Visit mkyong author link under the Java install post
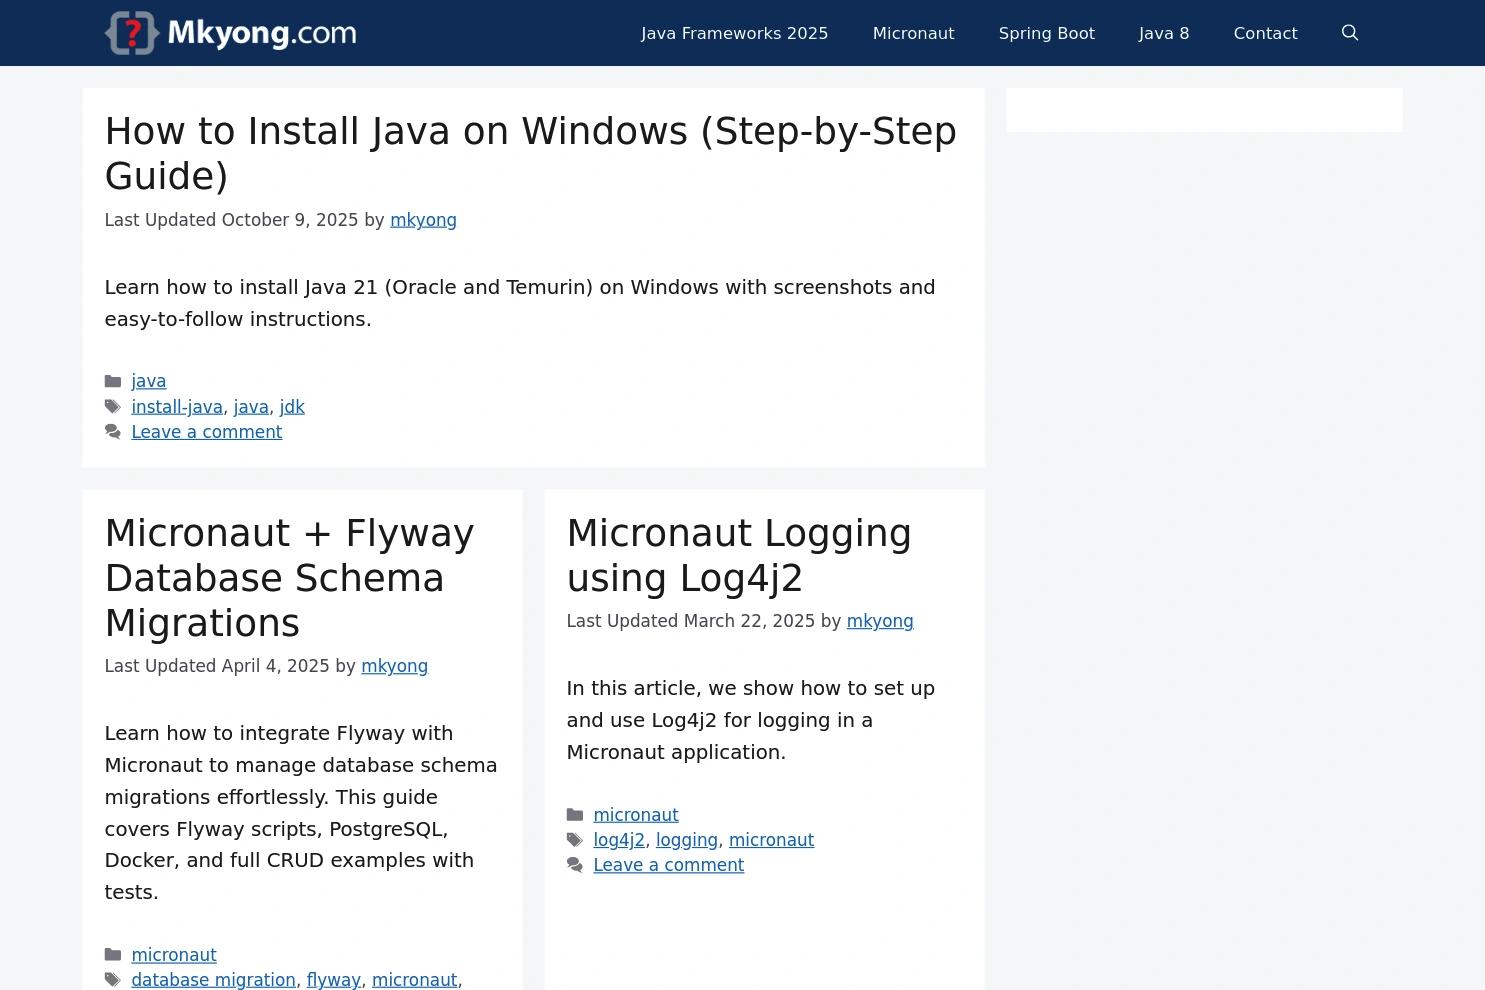 (x=423, y=220)
